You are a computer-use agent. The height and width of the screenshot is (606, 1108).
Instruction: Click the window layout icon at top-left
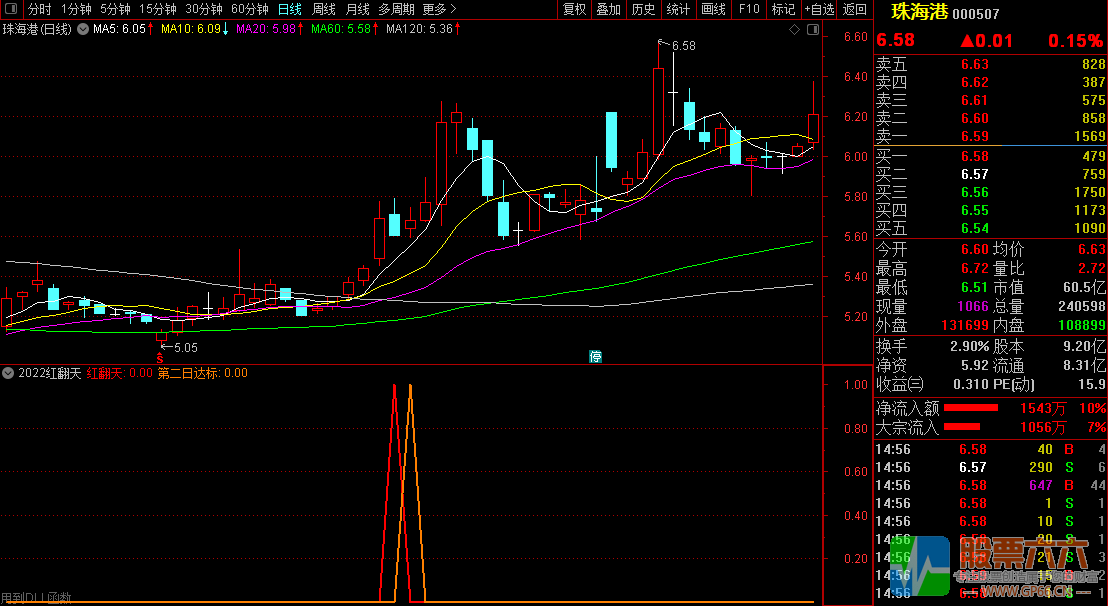[x=10, y=9]
